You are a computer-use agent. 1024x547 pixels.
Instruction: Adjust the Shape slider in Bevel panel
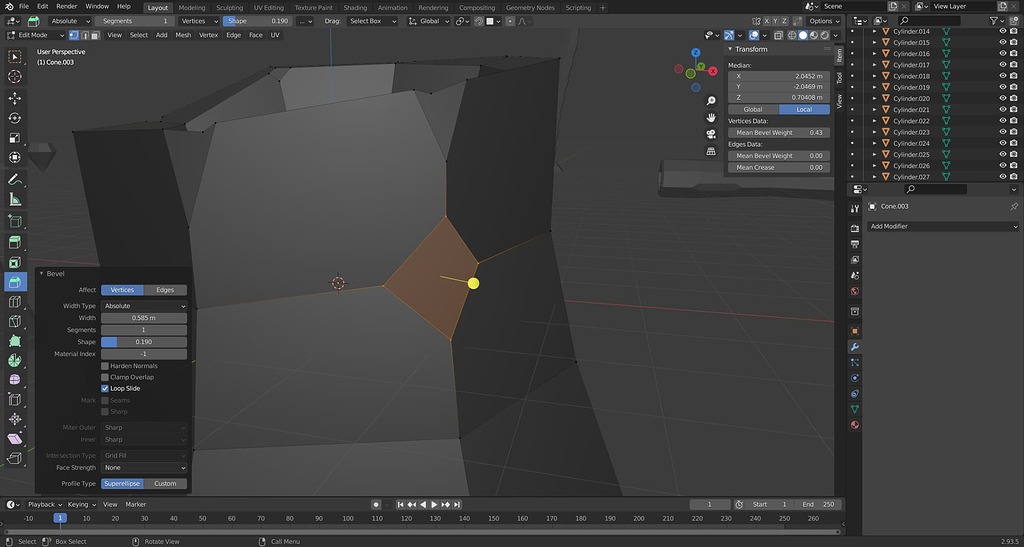[144, 342]
